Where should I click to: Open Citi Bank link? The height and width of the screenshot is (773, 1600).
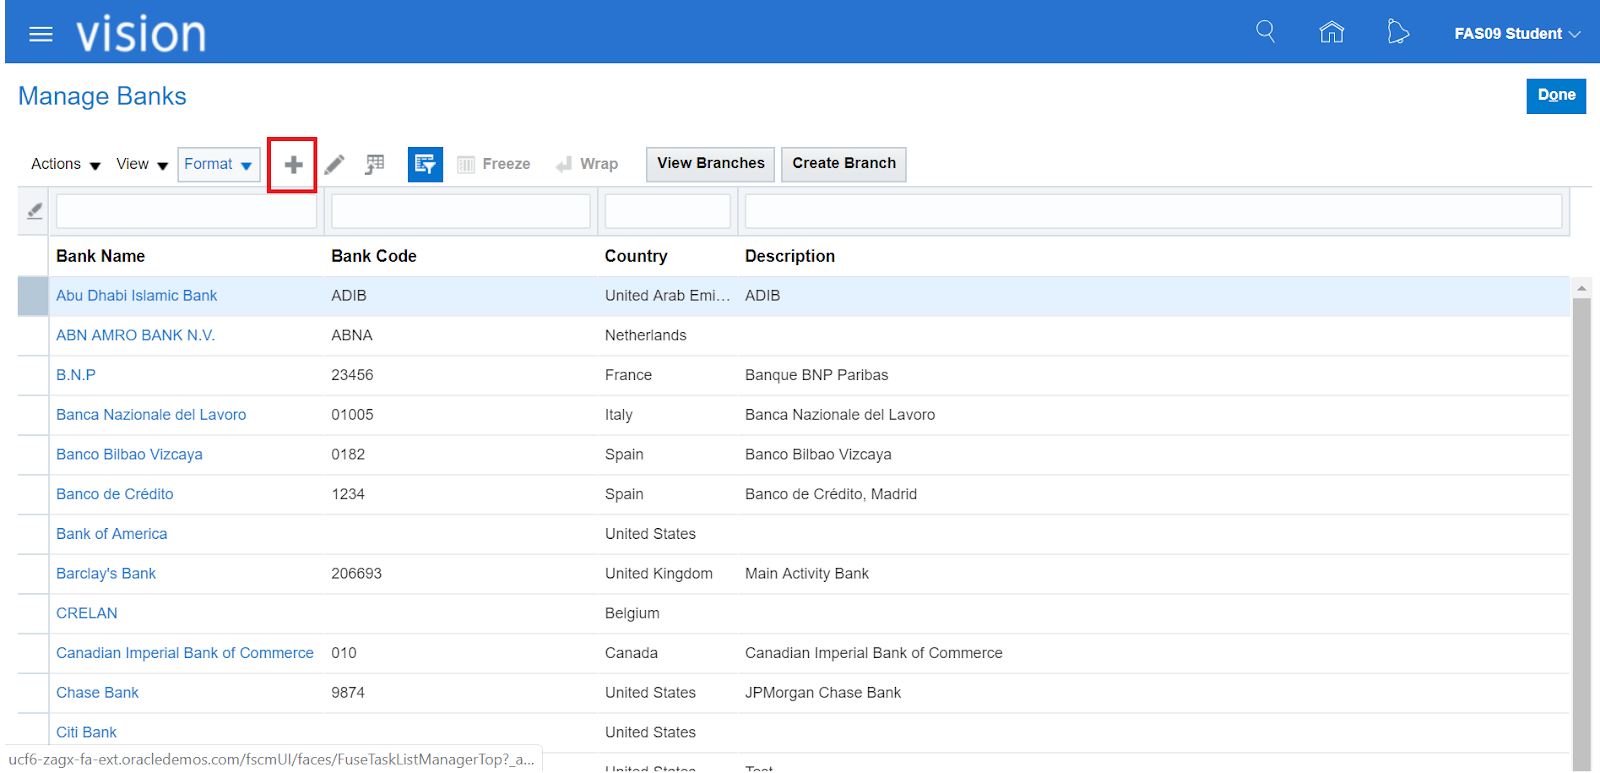coord(86,733)
